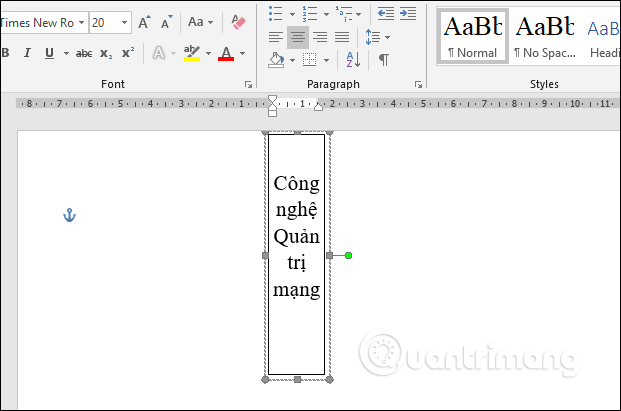Open numbering style dropdown arrow
This screenshot has height=411, width=621.
pos(326,14)
